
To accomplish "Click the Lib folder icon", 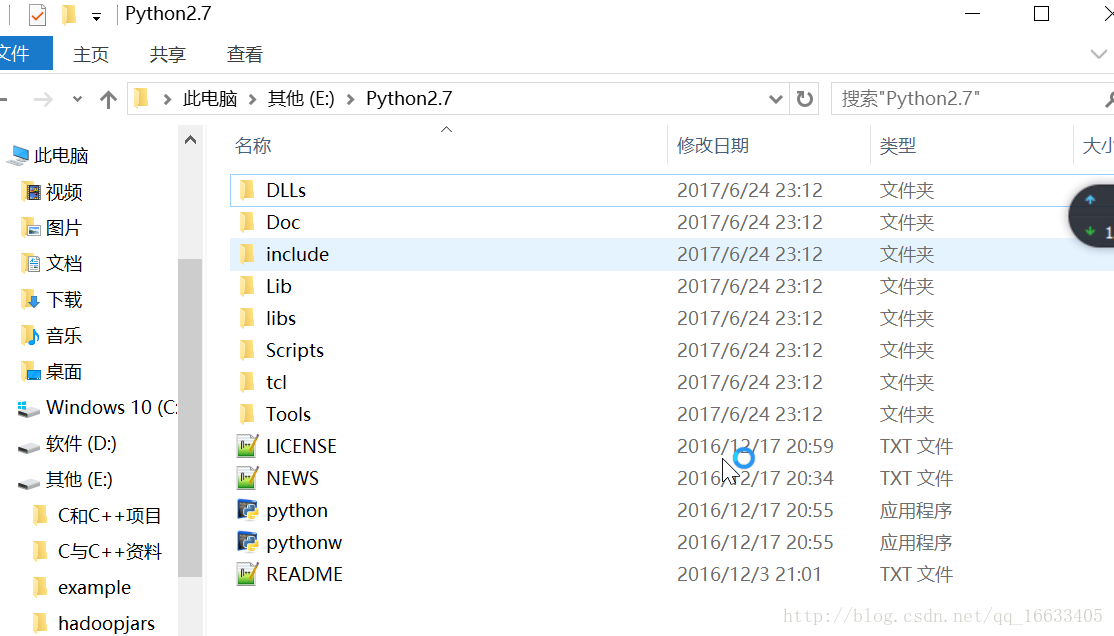I will [247, 286].
